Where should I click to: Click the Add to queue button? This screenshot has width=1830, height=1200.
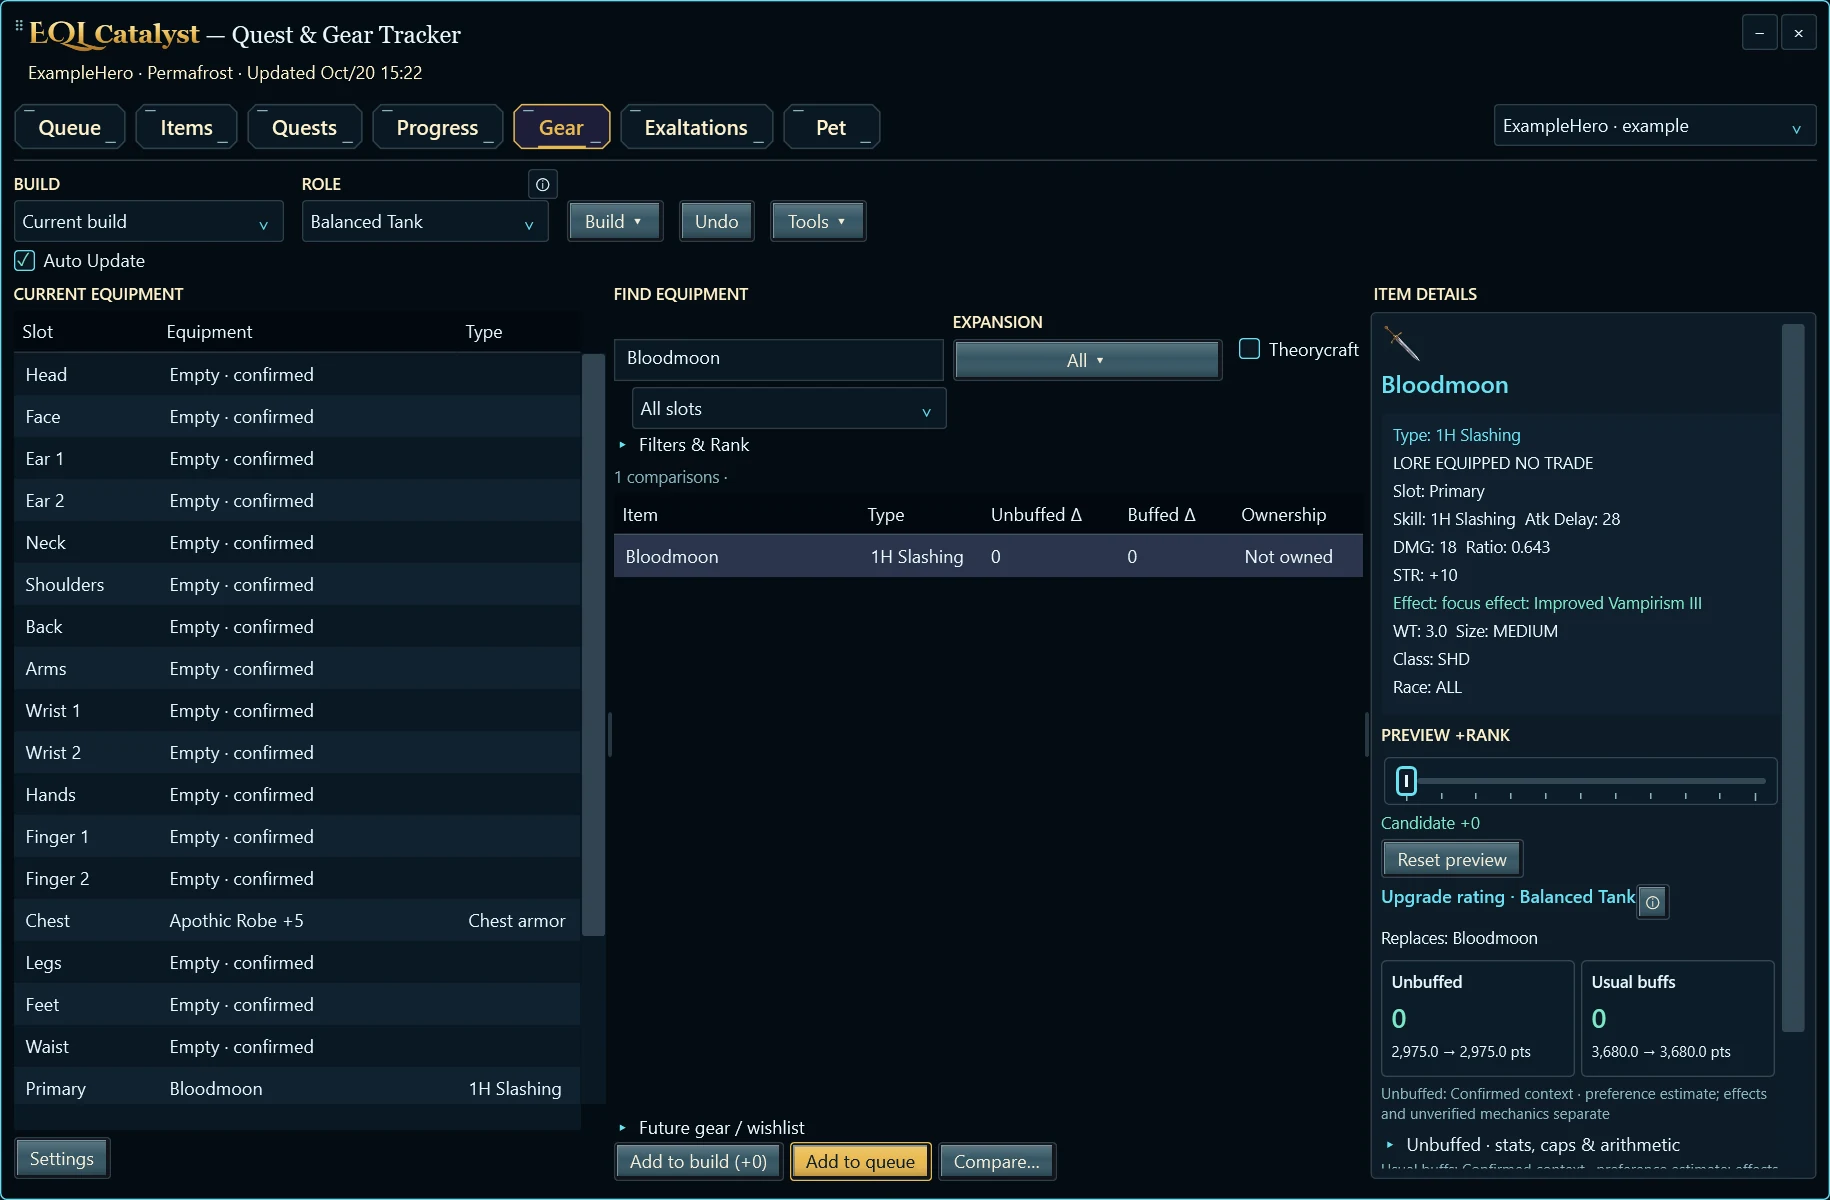coord(860,1162)
